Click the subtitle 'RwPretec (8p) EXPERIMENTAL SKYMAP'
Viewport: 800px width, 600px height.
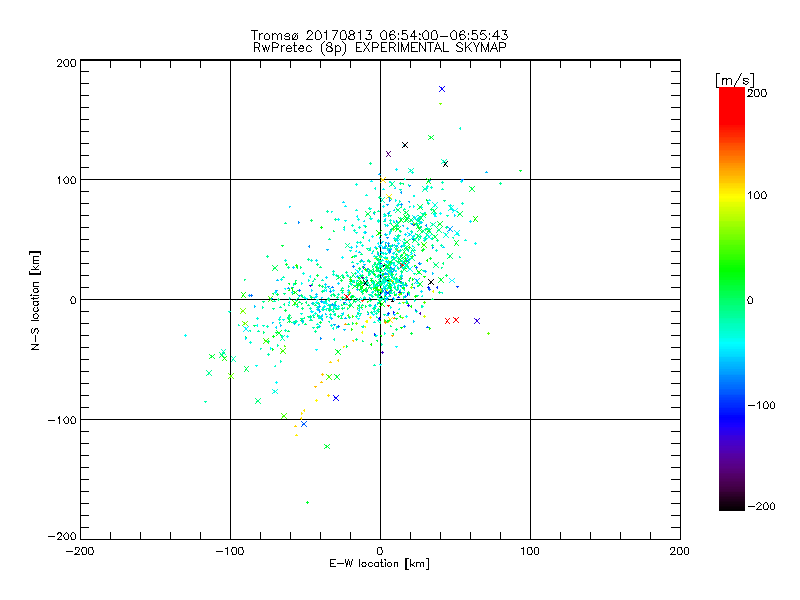pyautogui.click(x=380, y=48)
